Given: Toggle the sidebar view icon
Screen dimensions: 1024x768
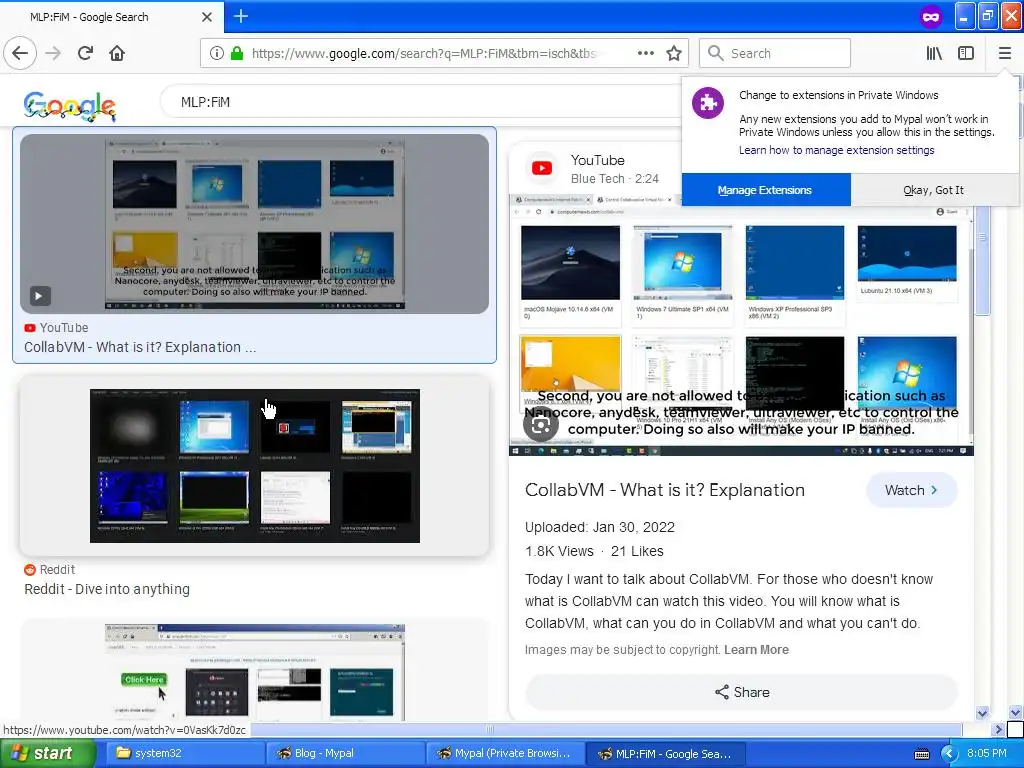Looking at the screenshot, I should [x=966, y=53].
